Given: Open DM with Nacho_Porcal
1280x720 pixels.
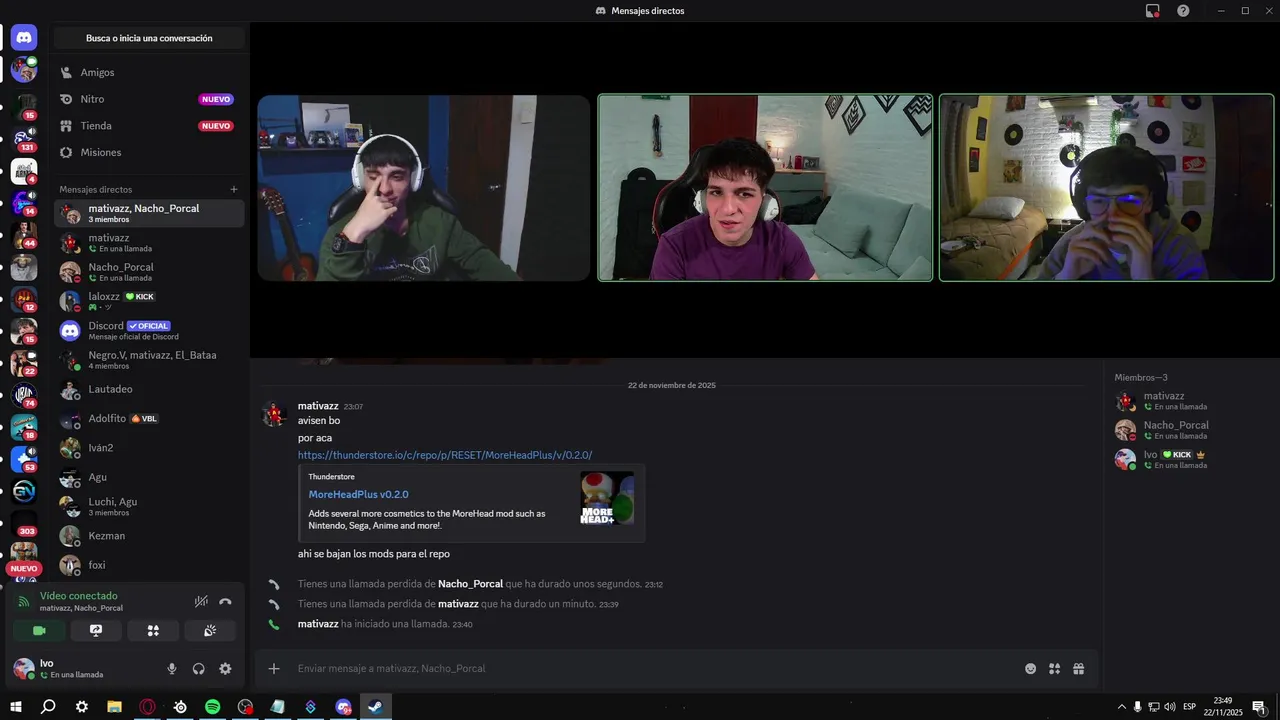Looking at the screenshot, I should point(149,272).
